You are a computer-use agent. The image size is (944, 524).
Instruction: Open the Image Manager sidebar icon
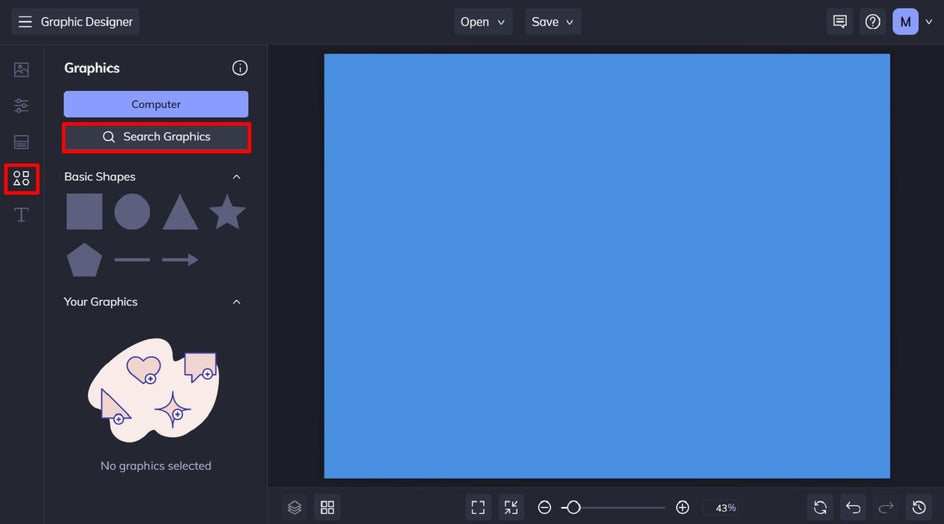click(21, 70)
